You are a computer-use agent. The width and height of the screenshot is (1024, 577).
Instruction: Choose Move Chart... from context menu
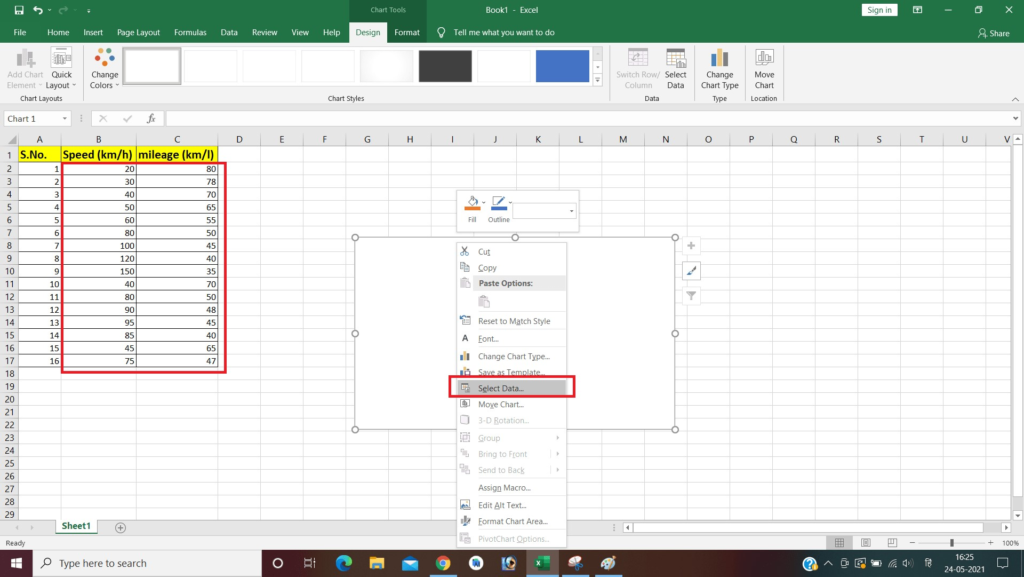[x=511, y=405]
